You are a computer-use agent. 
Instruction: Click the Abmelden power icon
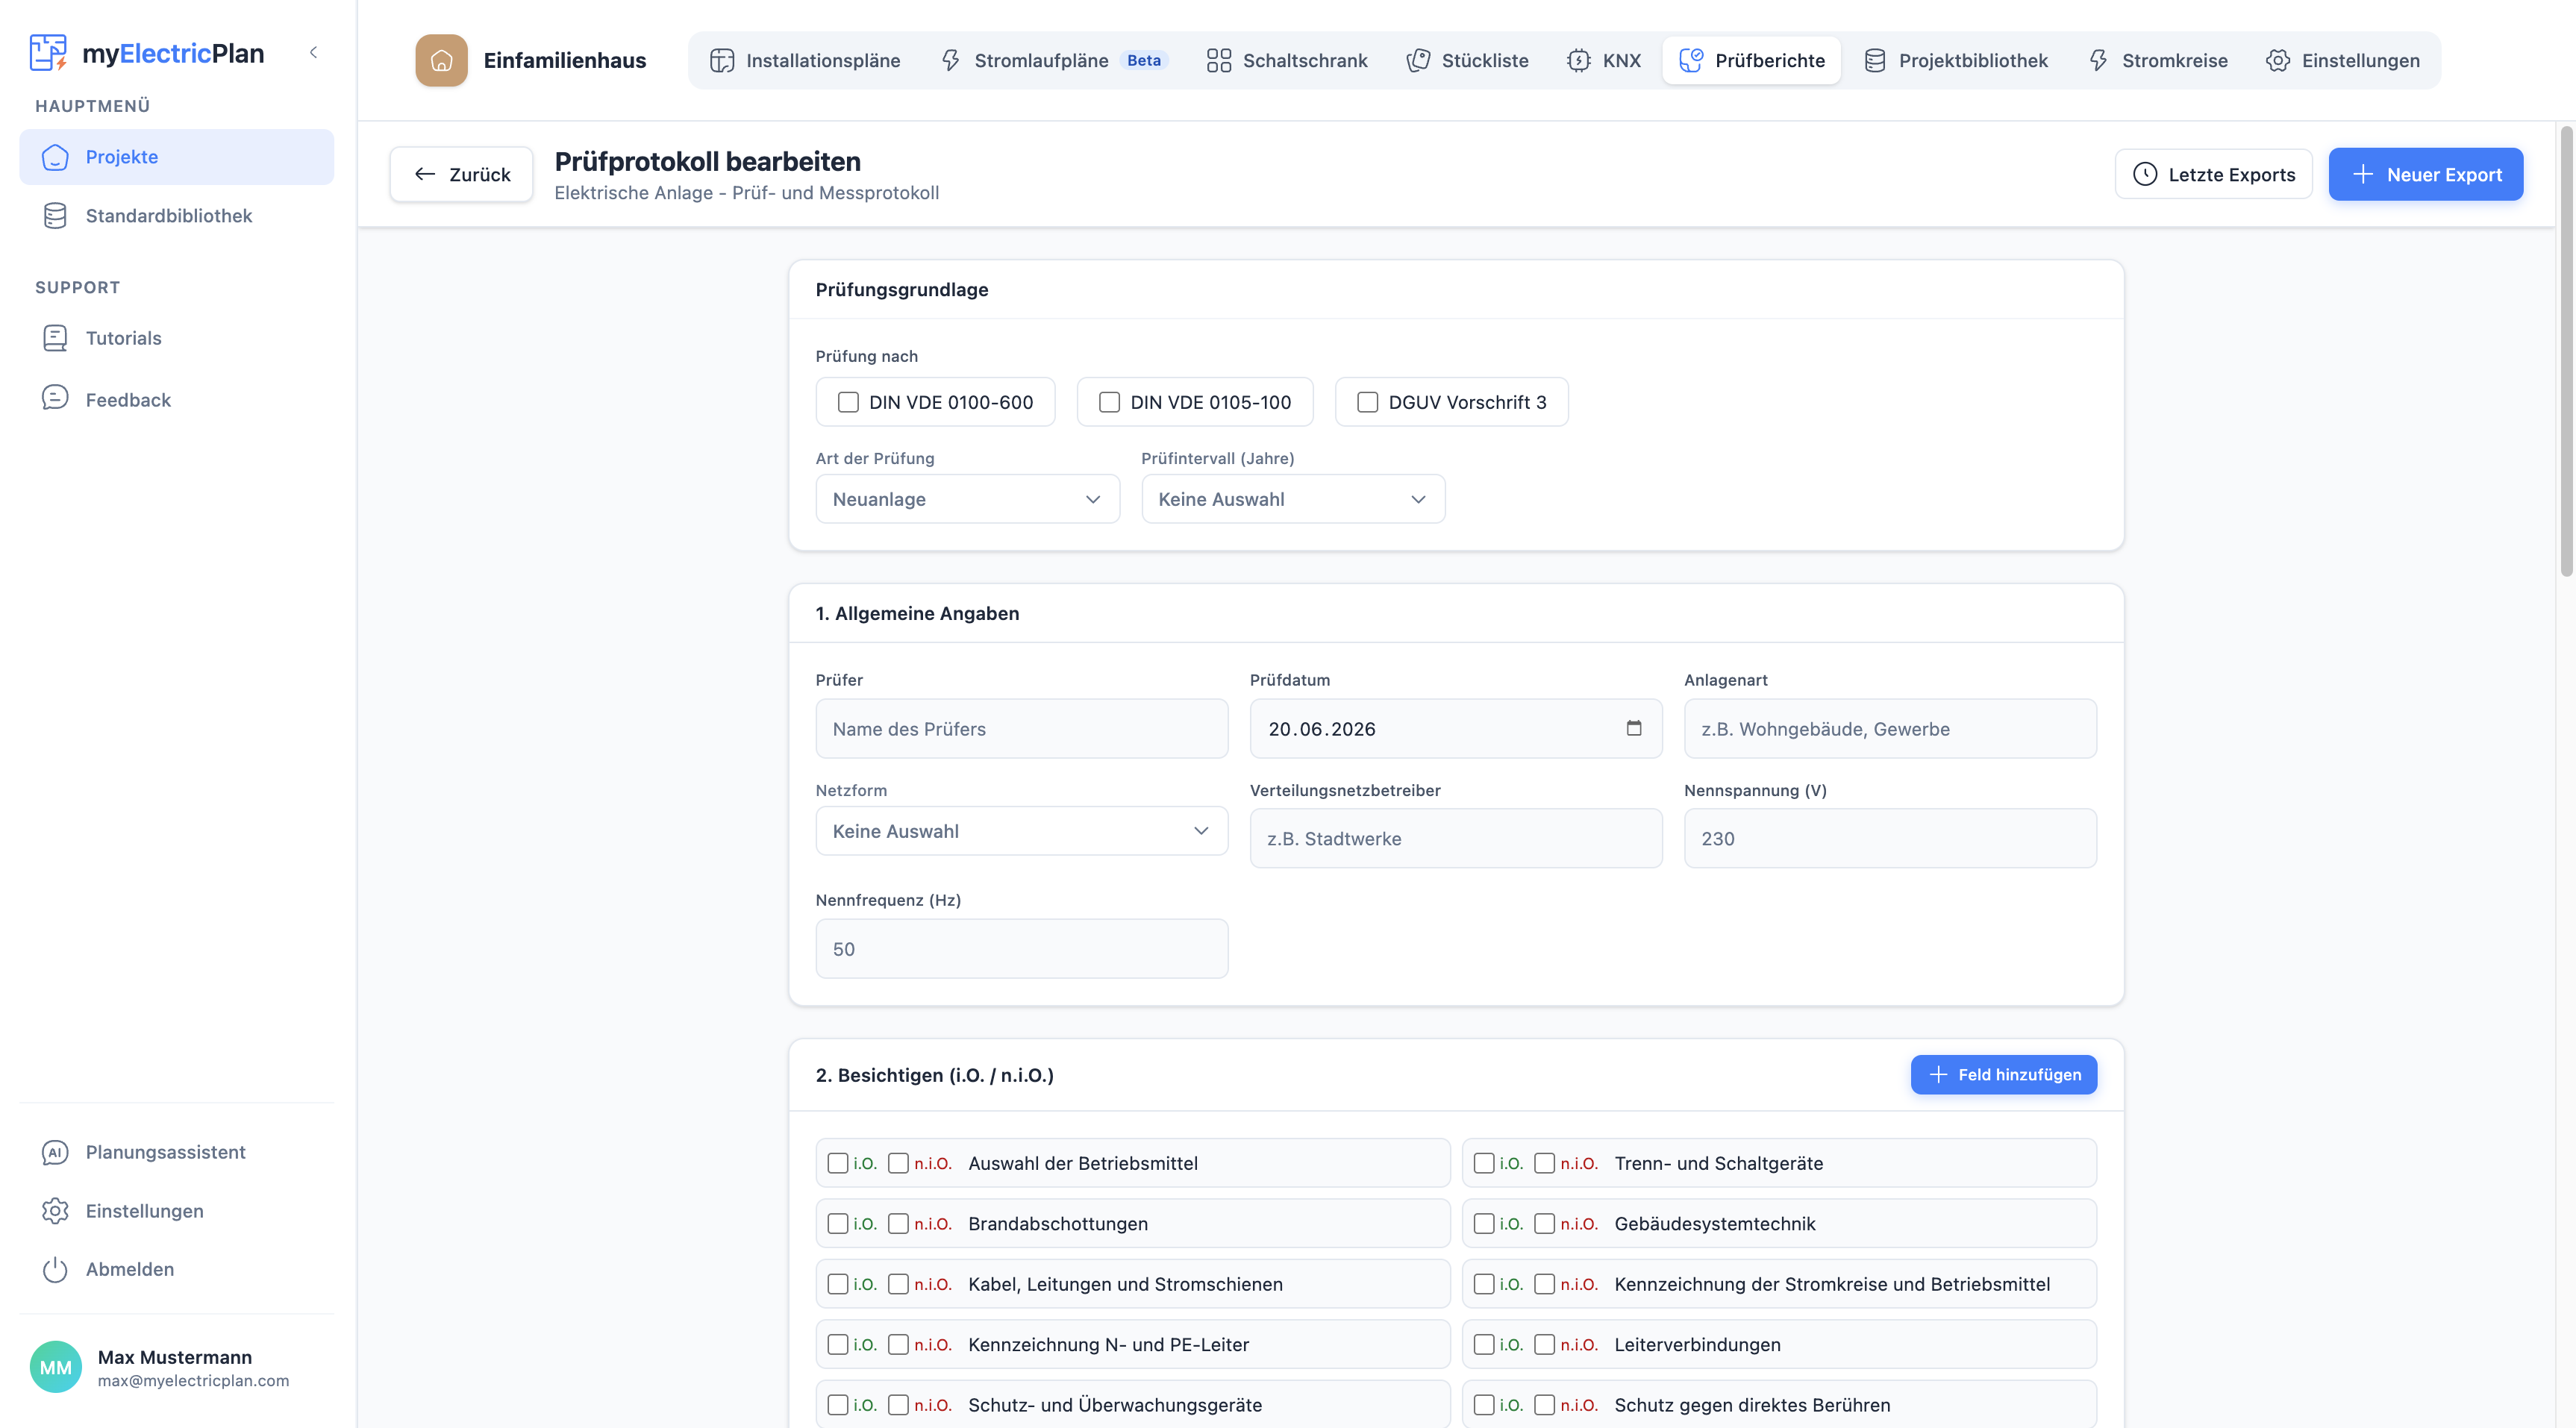55,1269
